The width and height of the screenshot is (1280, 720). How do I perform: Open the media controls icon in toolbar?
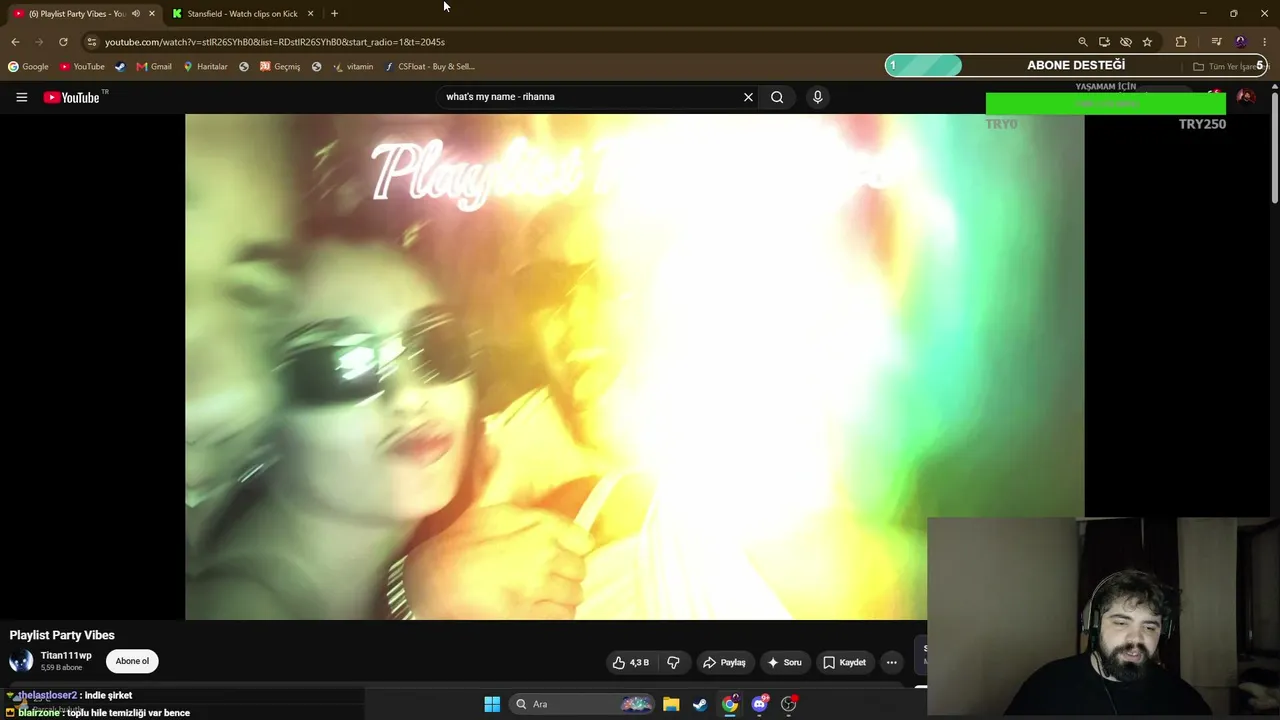(x=1216, y=42)
